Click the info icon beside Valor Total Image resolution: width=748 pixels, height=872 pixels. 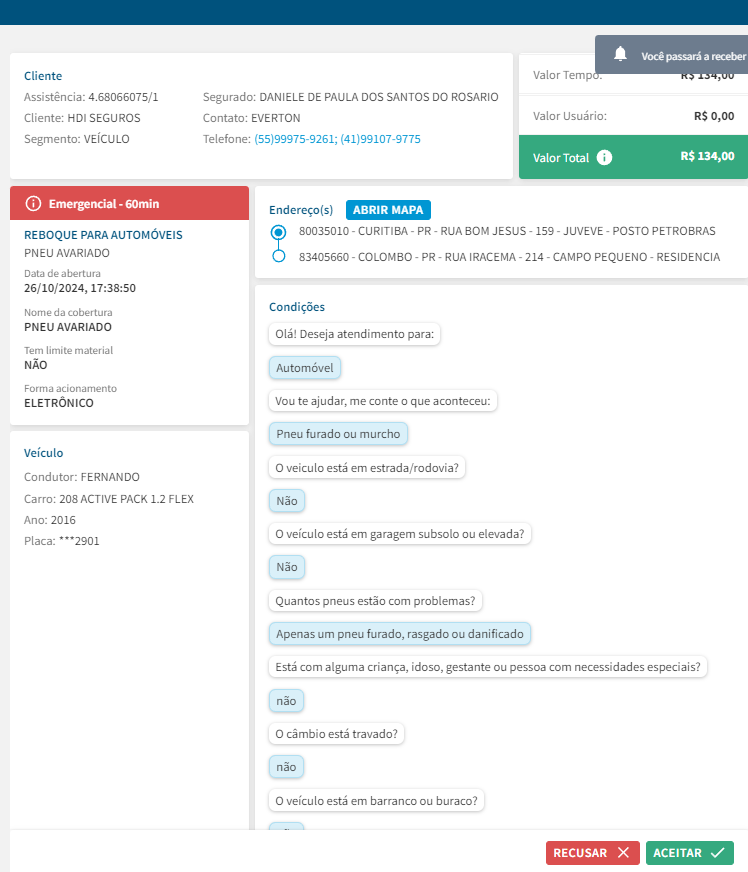(604, 157)
